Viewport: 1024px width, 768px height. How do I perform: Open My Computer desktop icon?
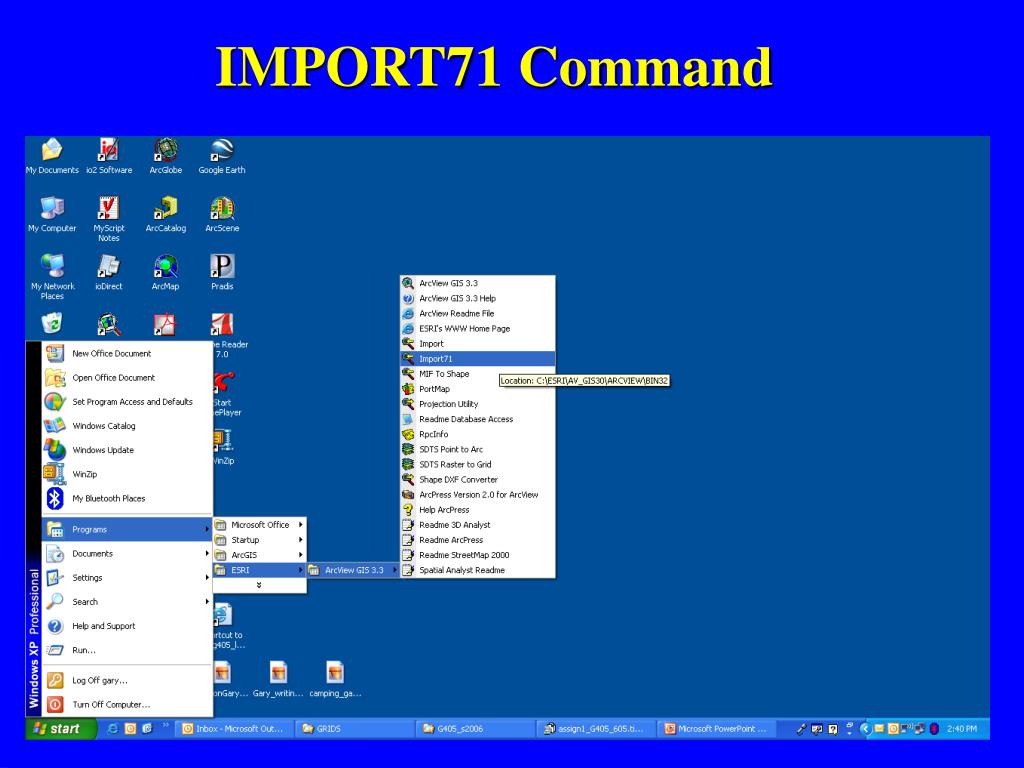click(x=52, y=214)
